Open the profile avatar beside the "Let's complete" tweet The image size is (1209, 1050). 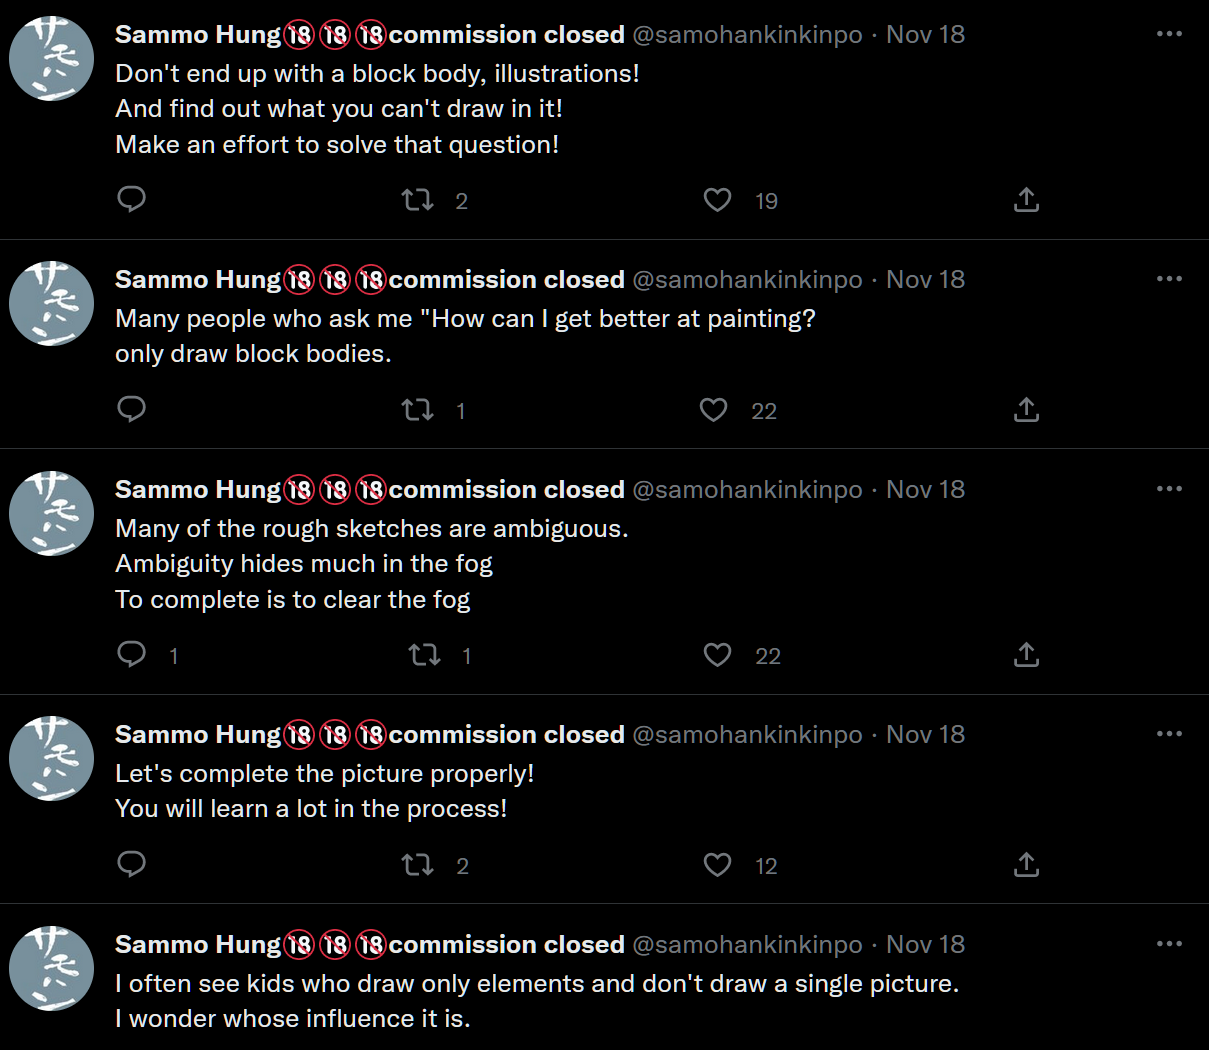coord(51,758)
